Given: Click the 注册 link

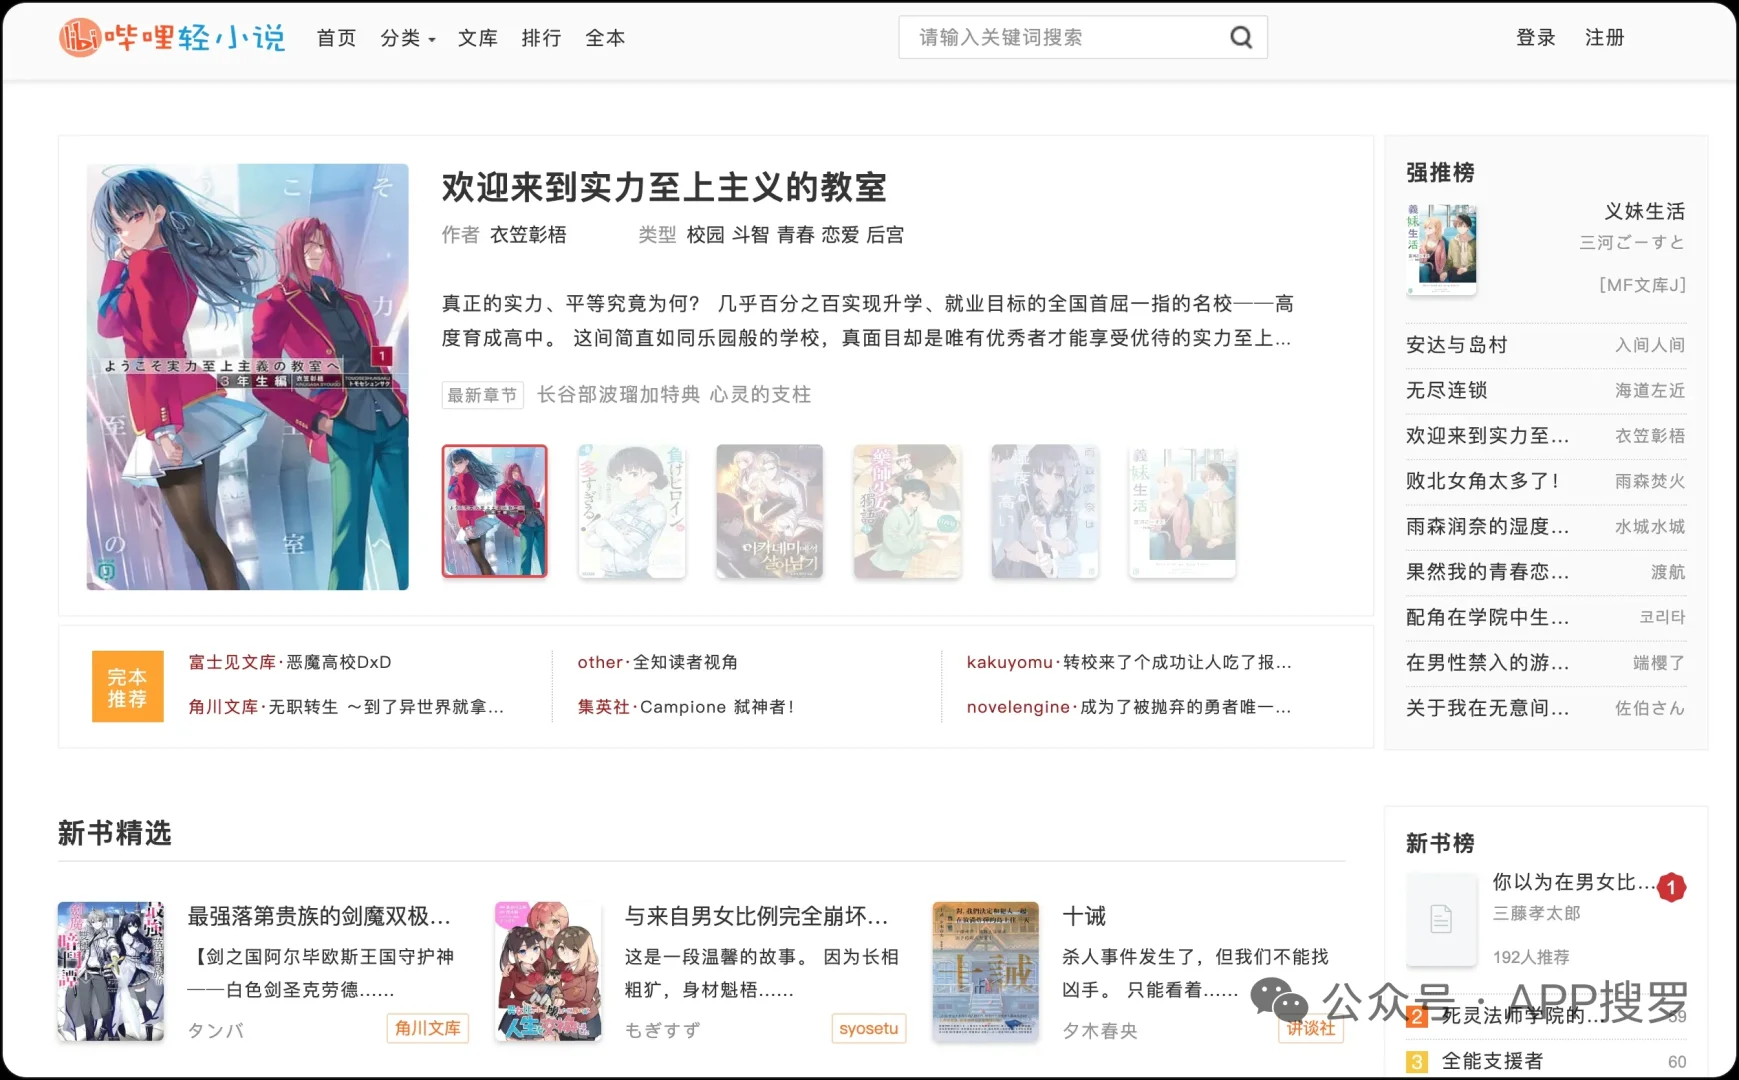Looking at the screenshot, I should [1605, 38].
